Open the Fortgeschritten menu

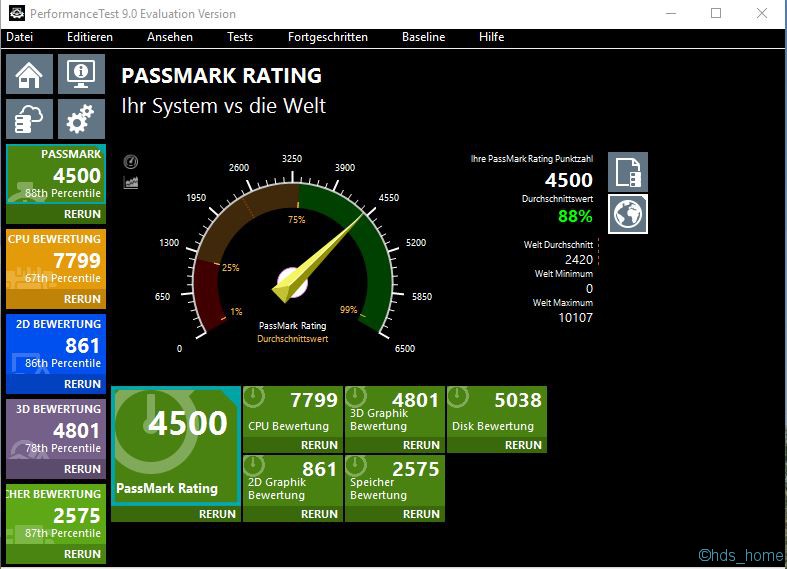(x=328, y=37)
